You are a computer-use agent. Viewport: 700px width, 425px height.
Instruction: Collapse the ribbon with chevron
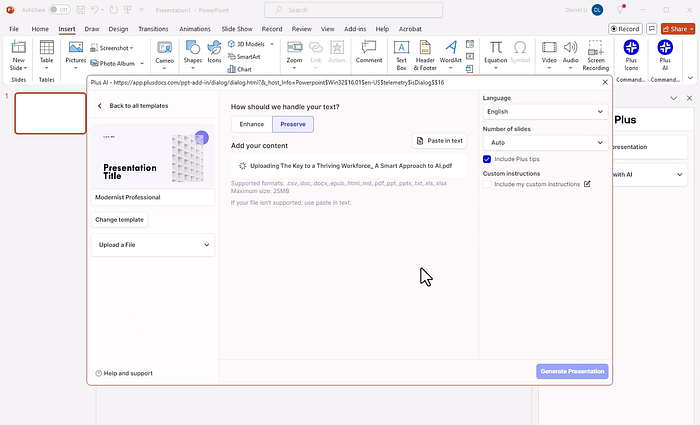pyautogui.click(x=690, y=78)
